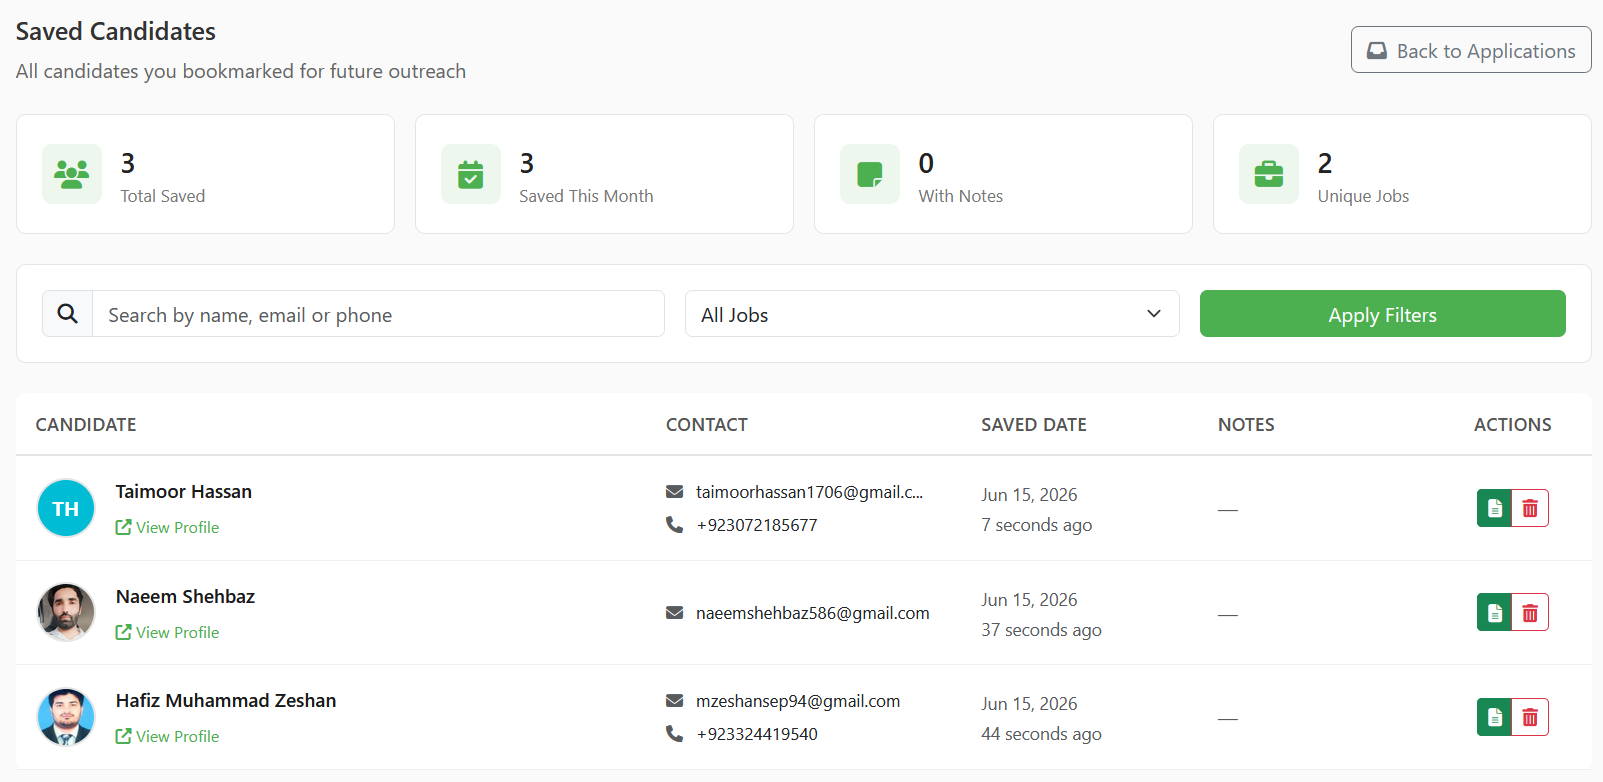Click the SAVED DATE column header
The height and width of the screenshot is (782, 1603).
1034,424
